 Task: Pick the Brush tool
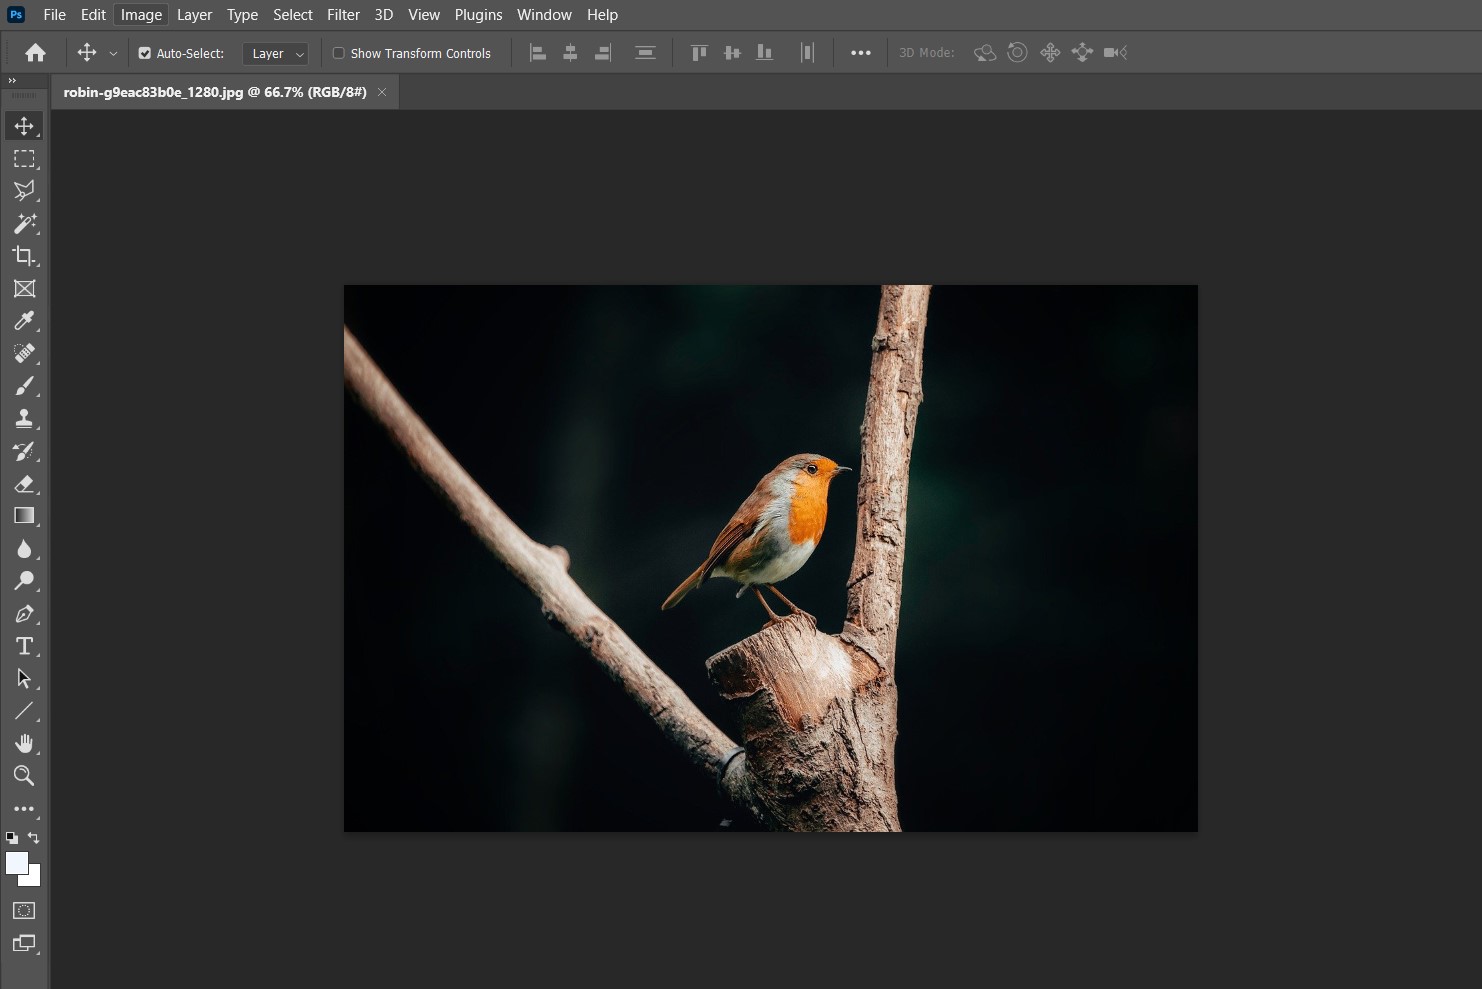click(24, 386)
